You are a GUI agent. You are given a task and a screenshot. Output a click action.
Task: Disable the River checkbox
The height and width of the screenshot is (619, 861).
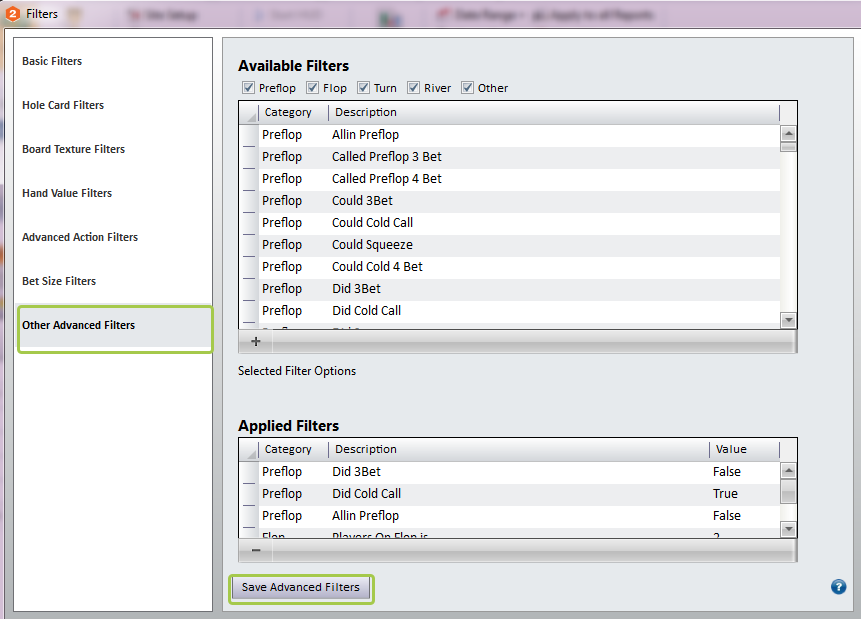[413, 87]
